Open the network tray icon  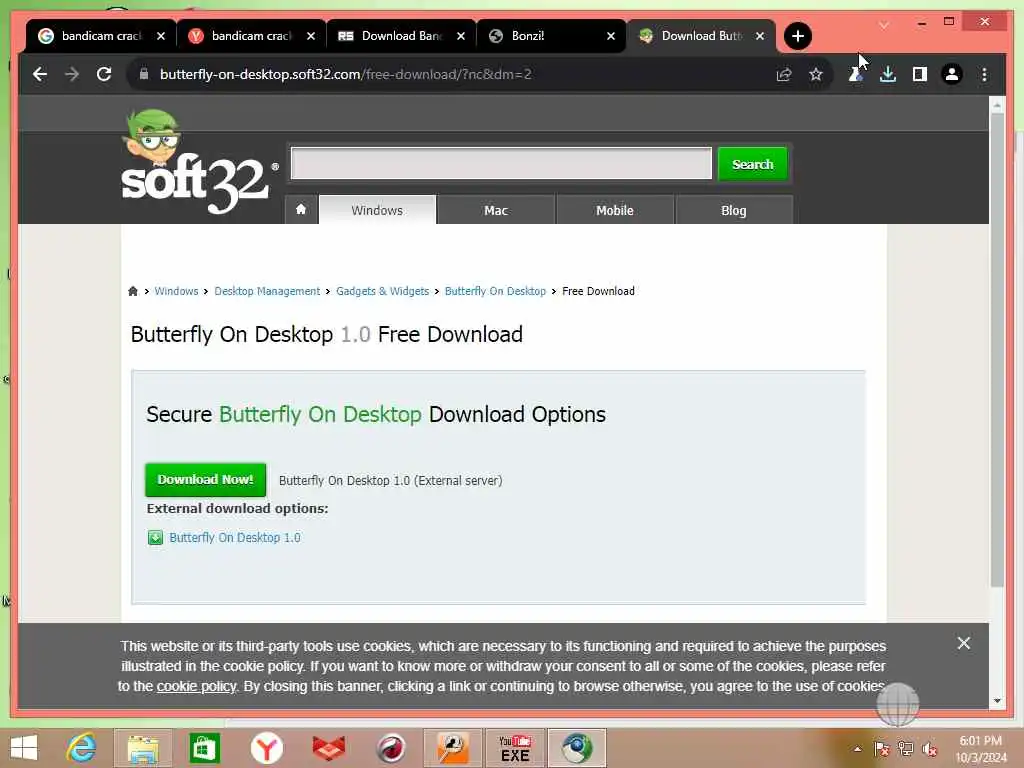click(x=905, y=749)
